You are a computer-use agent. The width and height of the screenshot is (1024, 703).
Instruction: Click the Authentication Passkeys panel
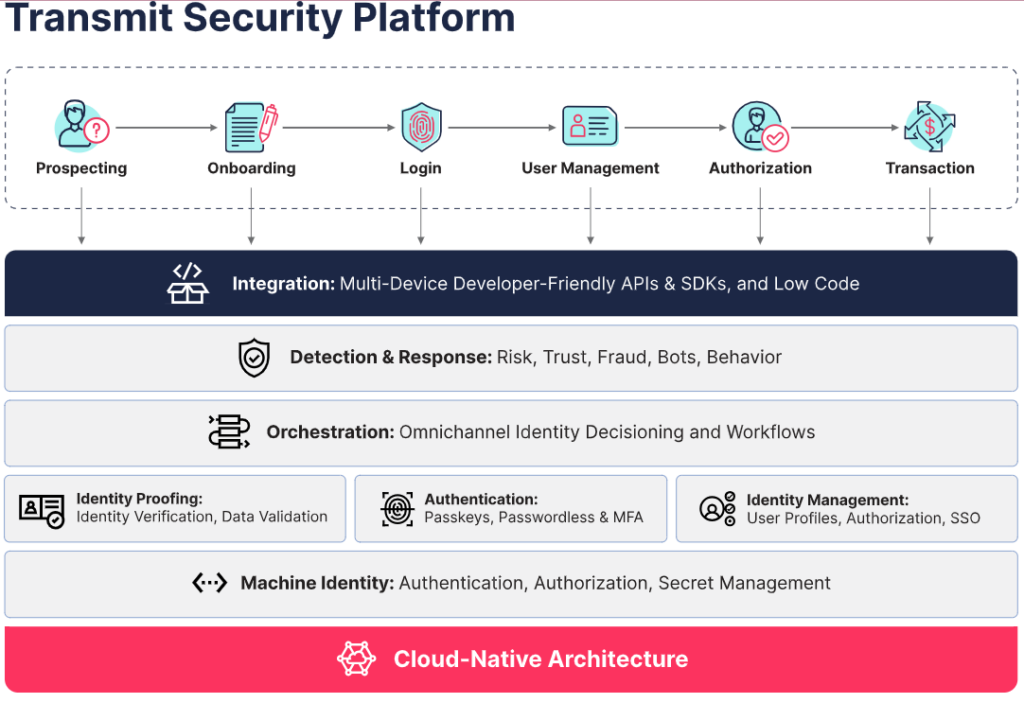coord(510,508)
